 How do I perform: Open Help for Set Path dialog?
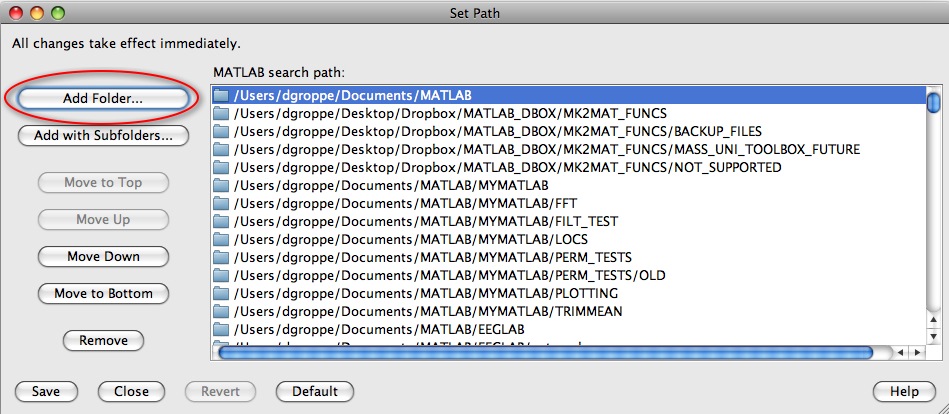904,392
